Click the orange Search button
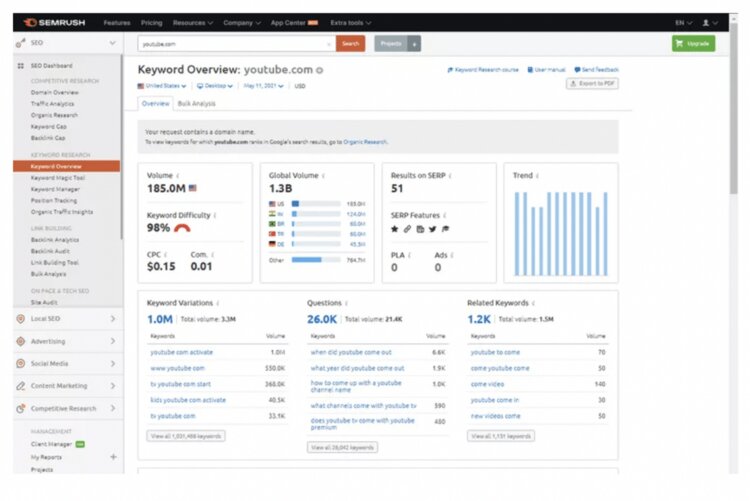This screenshot has width=750, height=501. (350, 44)
